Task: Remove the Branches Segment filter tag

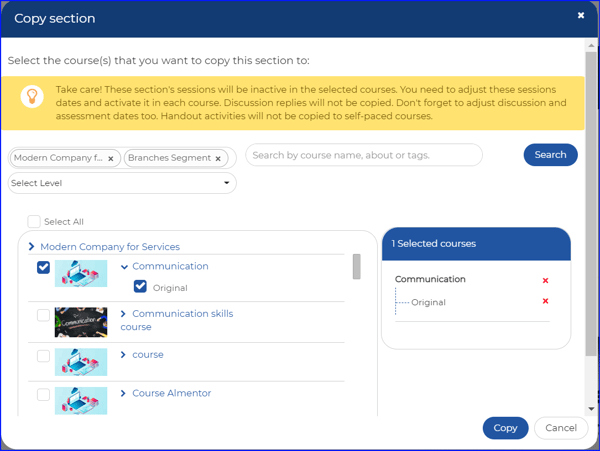Action: coord(218,159)
